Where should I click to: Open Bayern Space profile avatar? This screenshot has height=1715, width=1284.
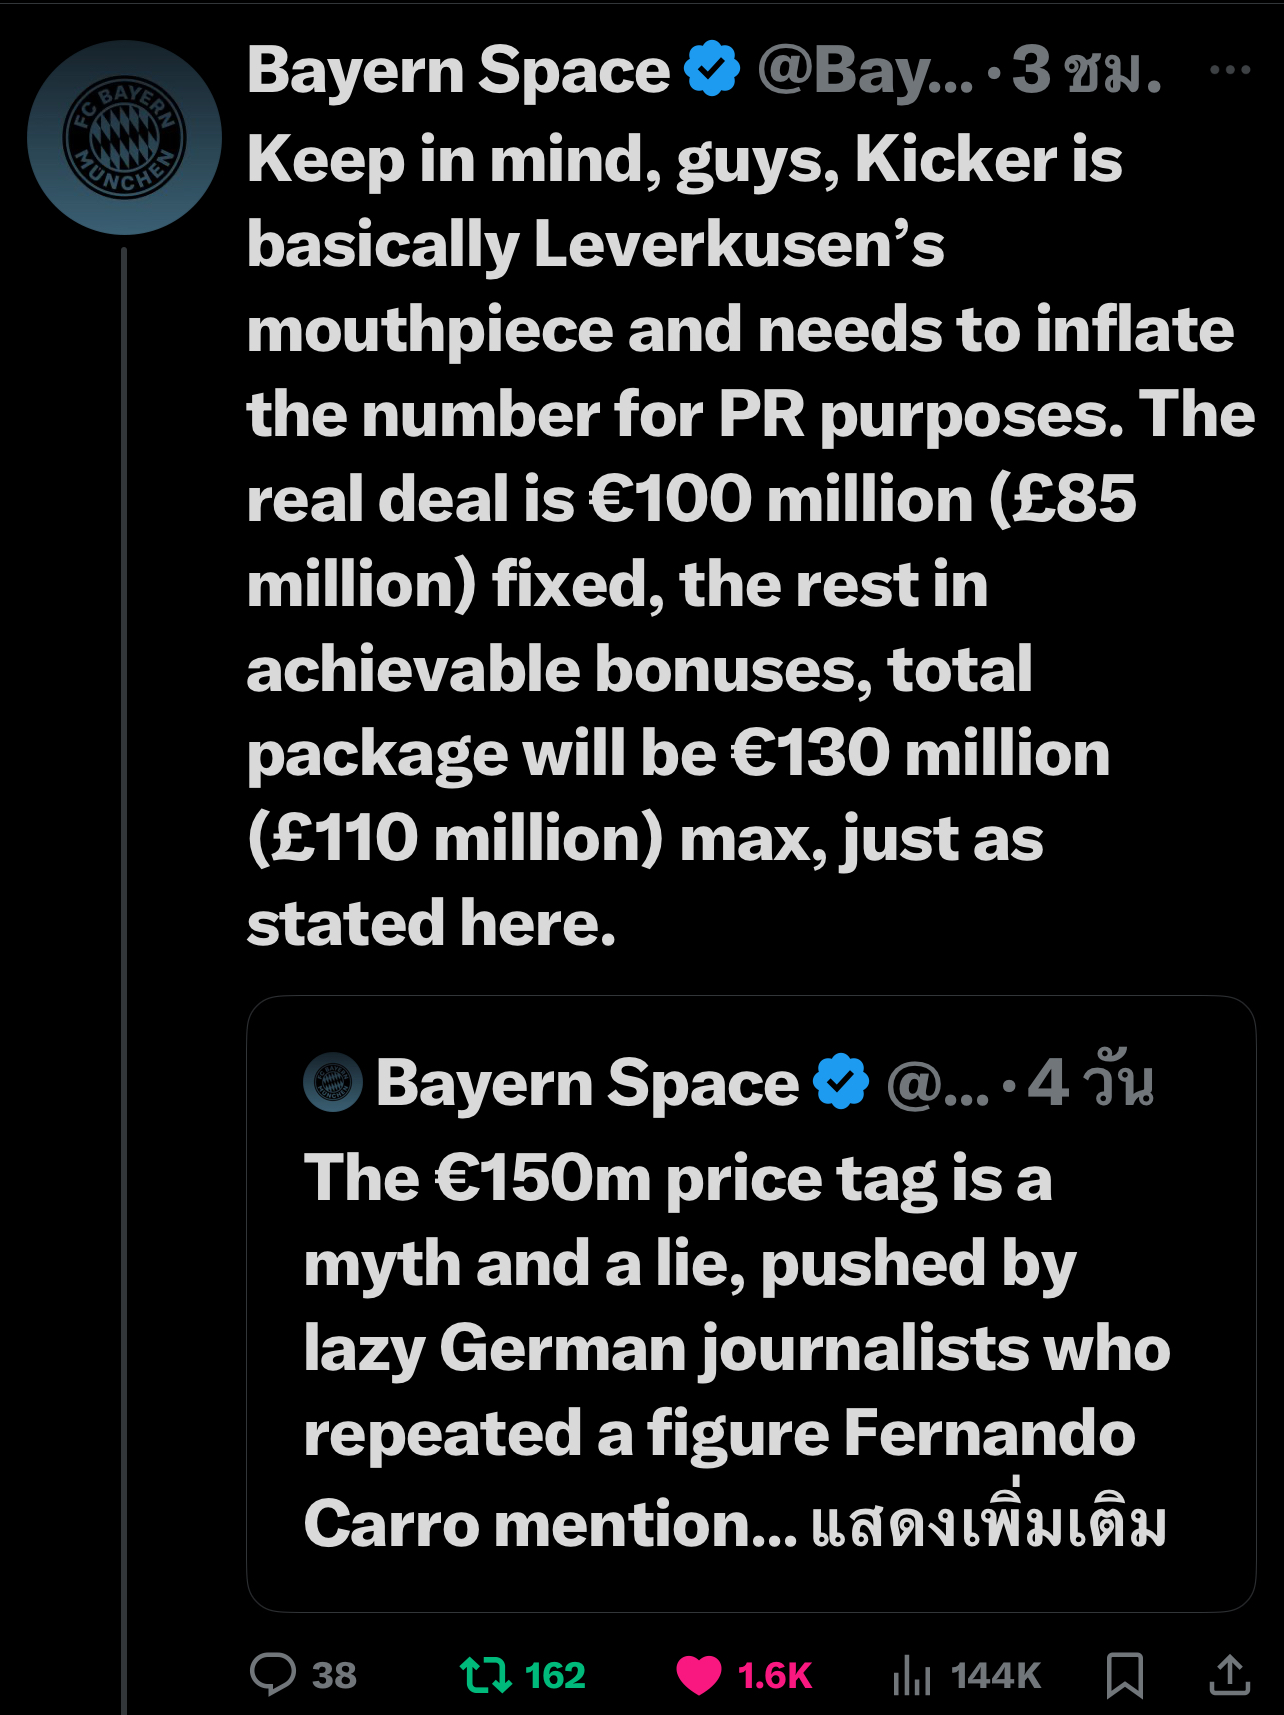[125, 138]
